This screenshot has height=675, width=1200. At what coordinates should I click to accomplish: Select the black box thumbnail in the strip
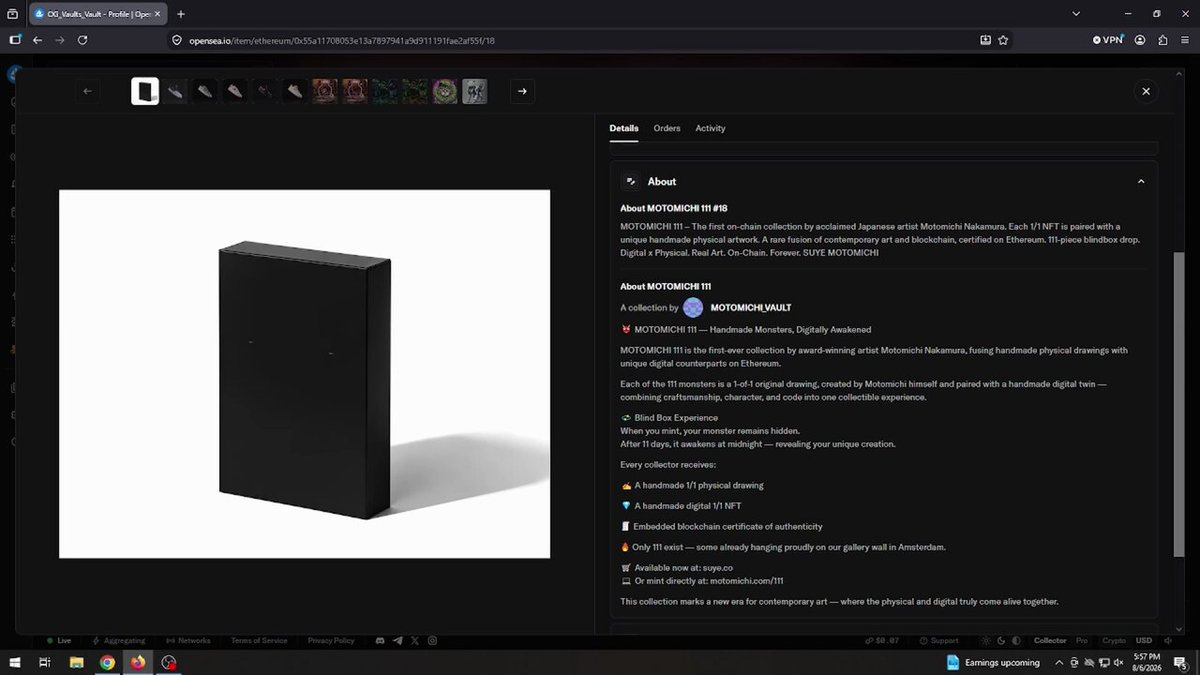pos(145,91)
